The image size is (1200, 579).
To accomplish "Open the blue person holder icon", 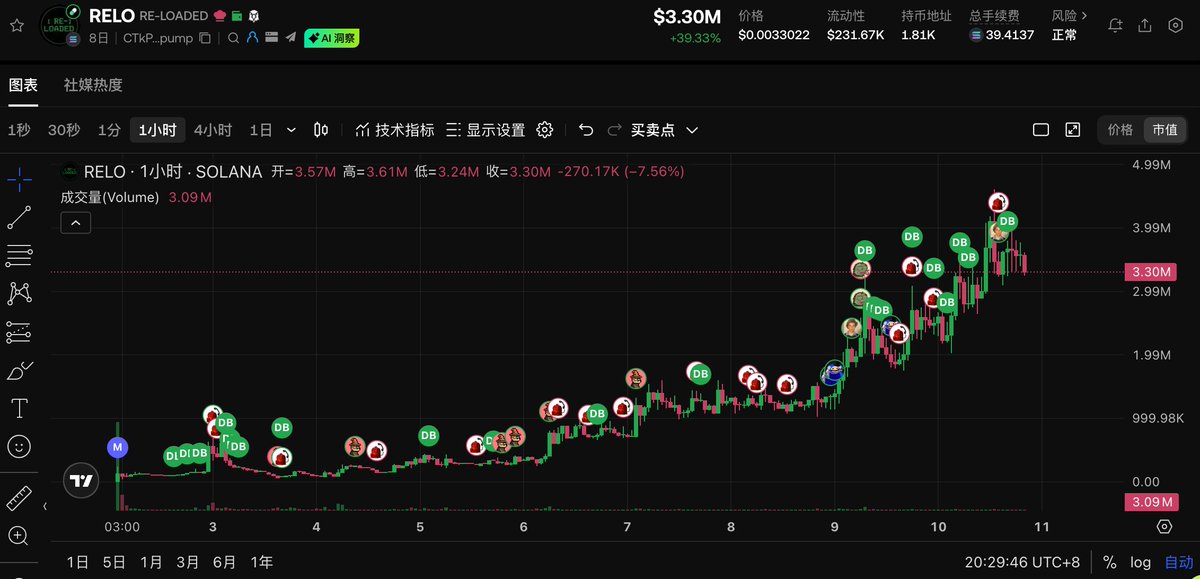I will tap(252, 38).
